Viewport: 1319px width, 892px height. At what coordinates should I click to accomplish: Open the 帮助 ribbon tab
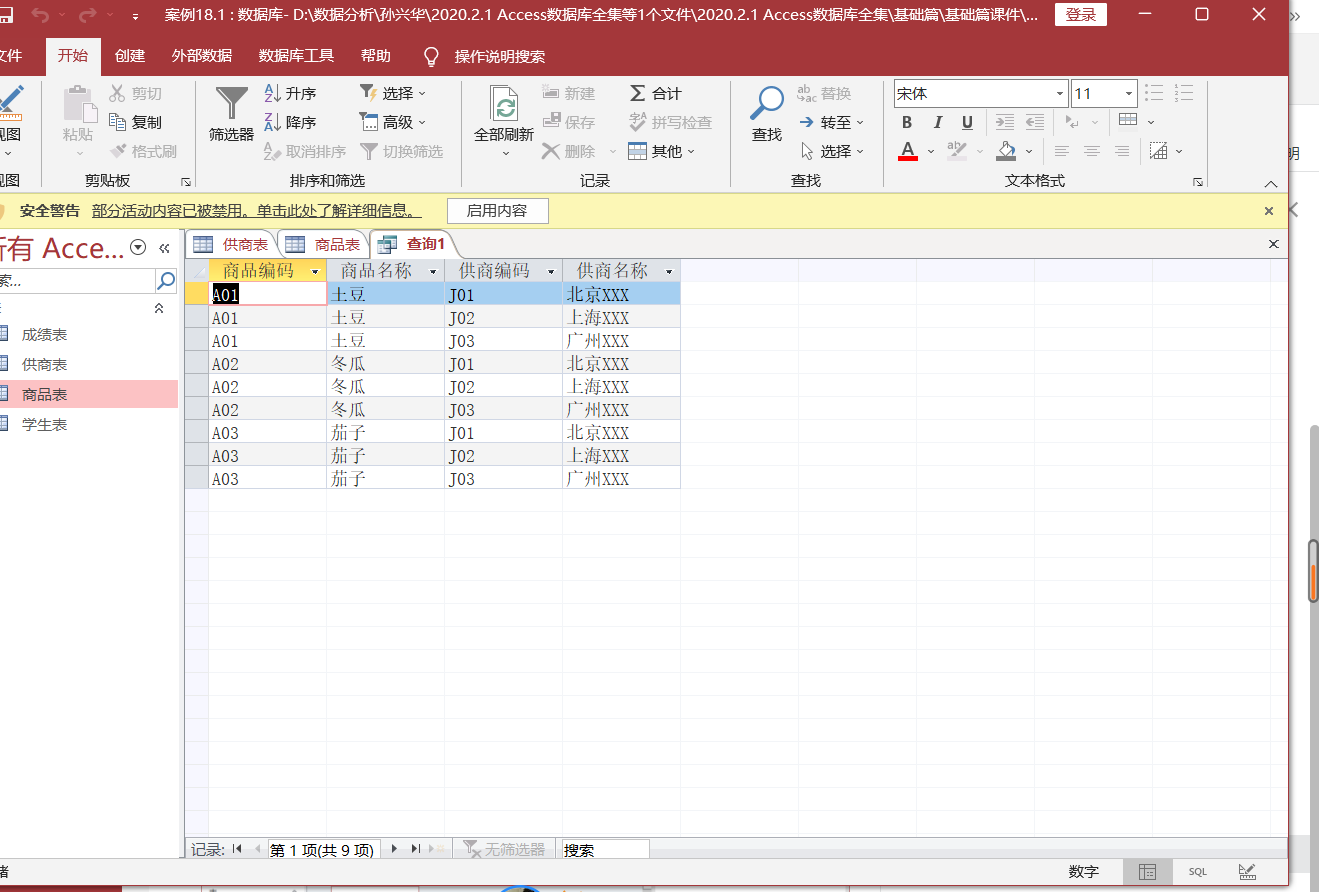[x=376, y=56]
